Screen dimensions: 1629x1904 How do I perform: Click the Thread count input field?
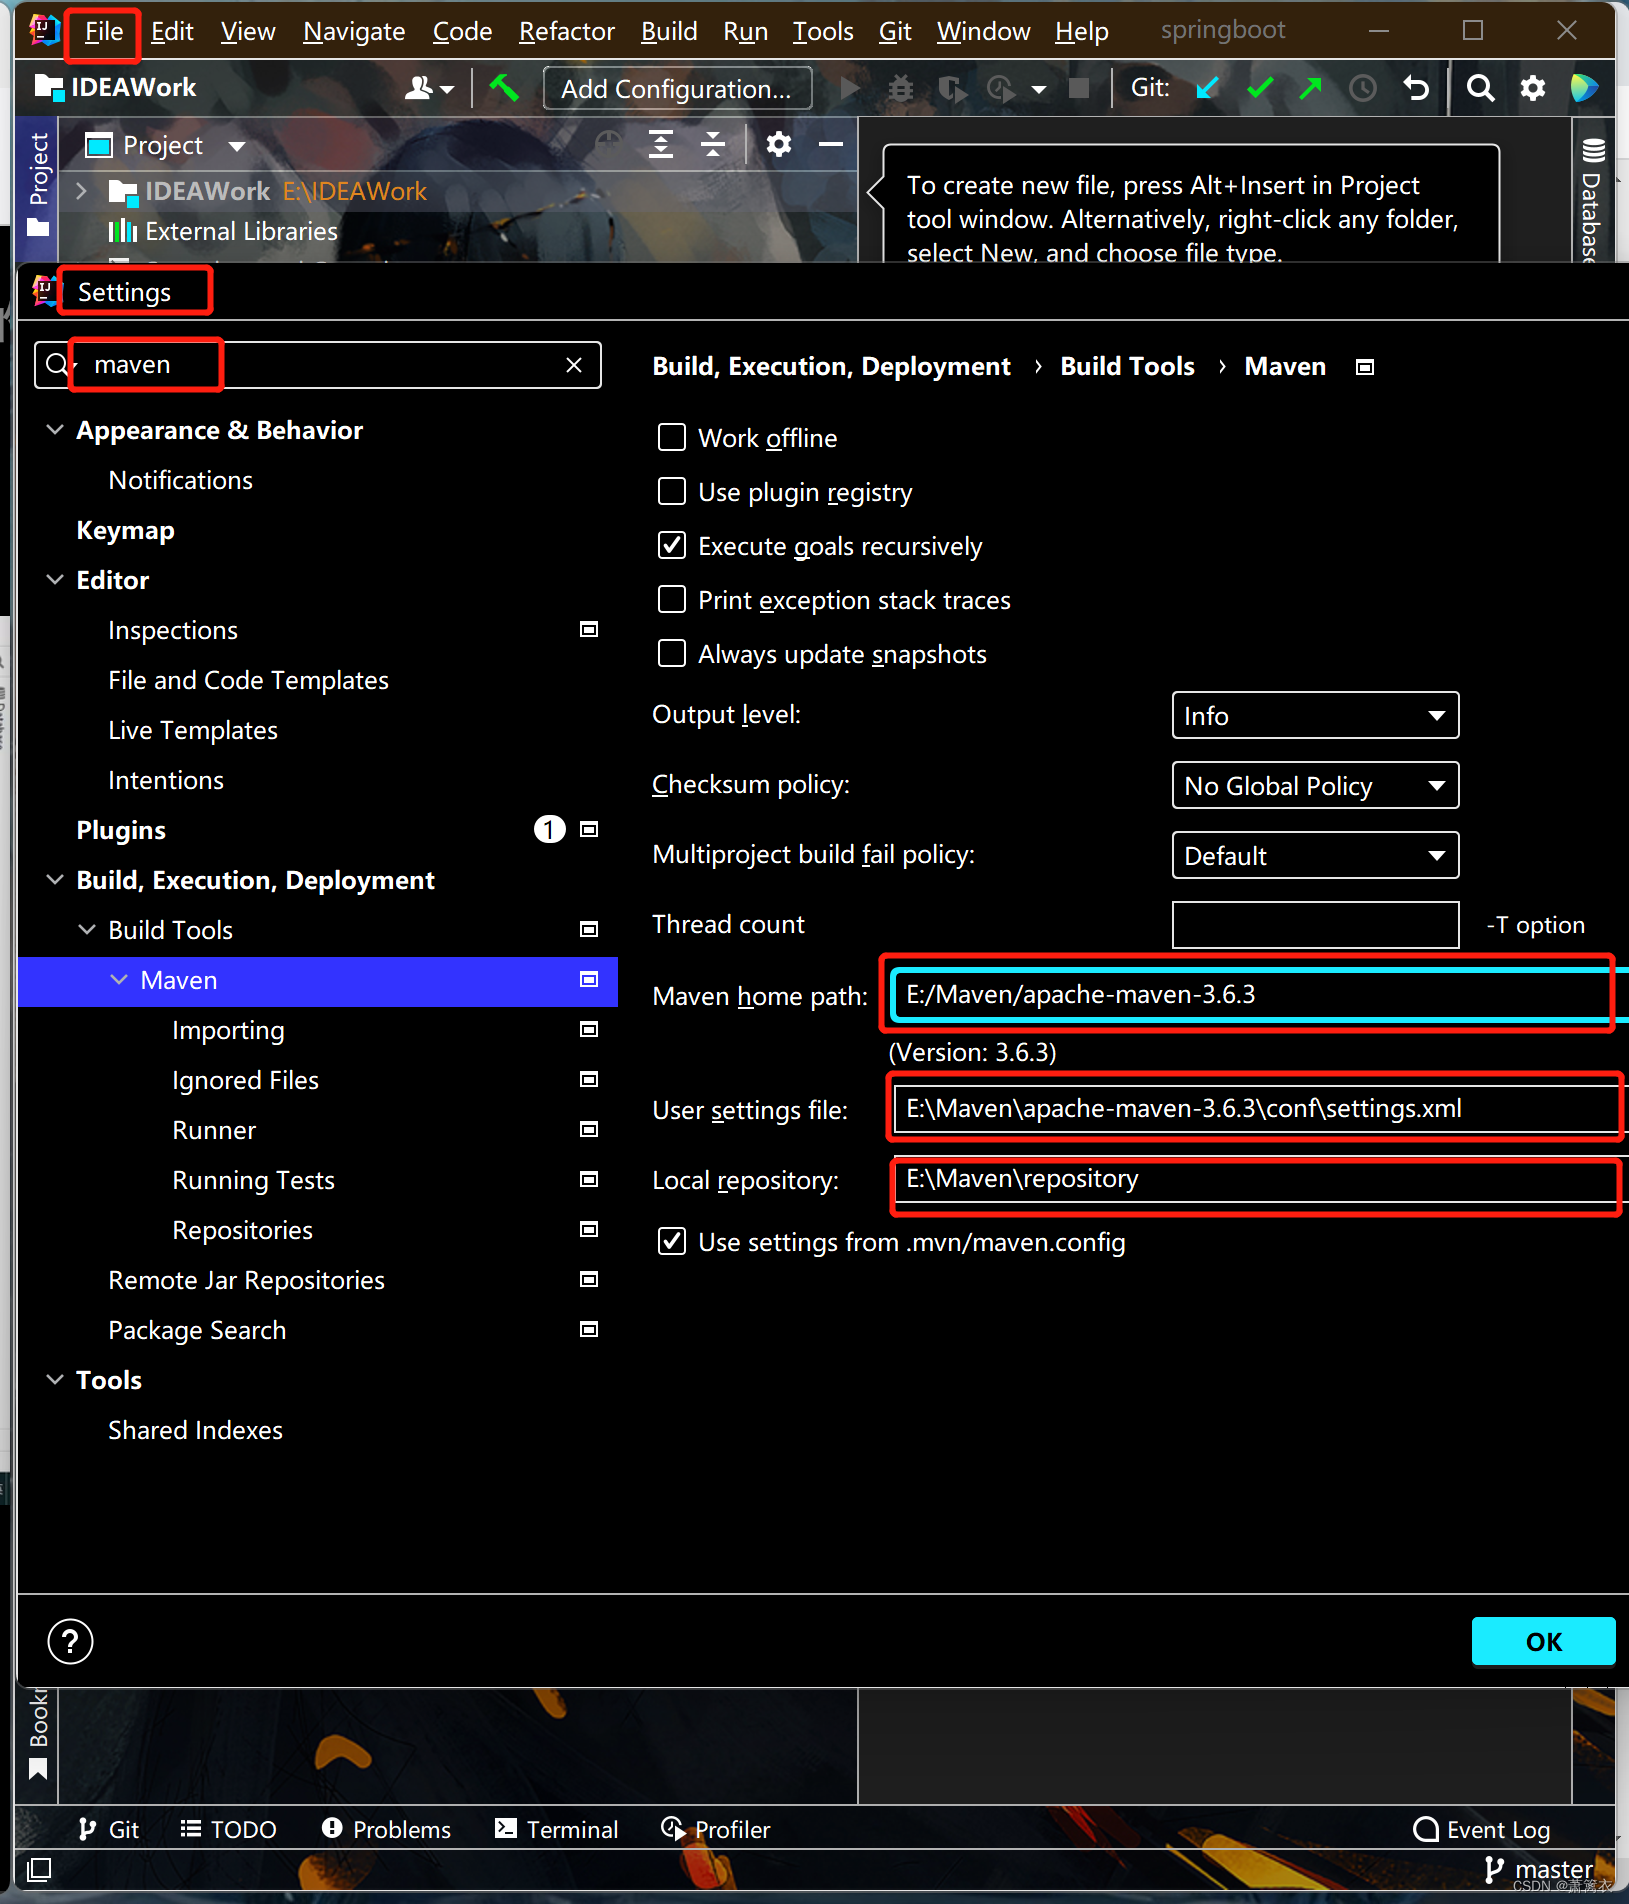pos(1315,925)
